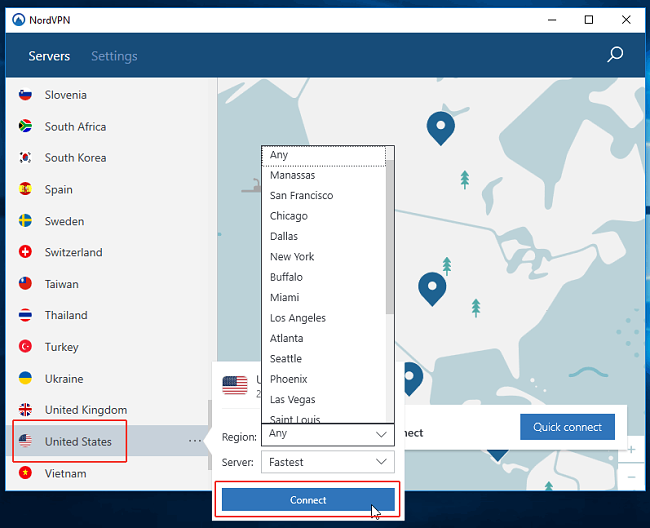
Task: Select United States in the country list
Action: click(109, 441)
